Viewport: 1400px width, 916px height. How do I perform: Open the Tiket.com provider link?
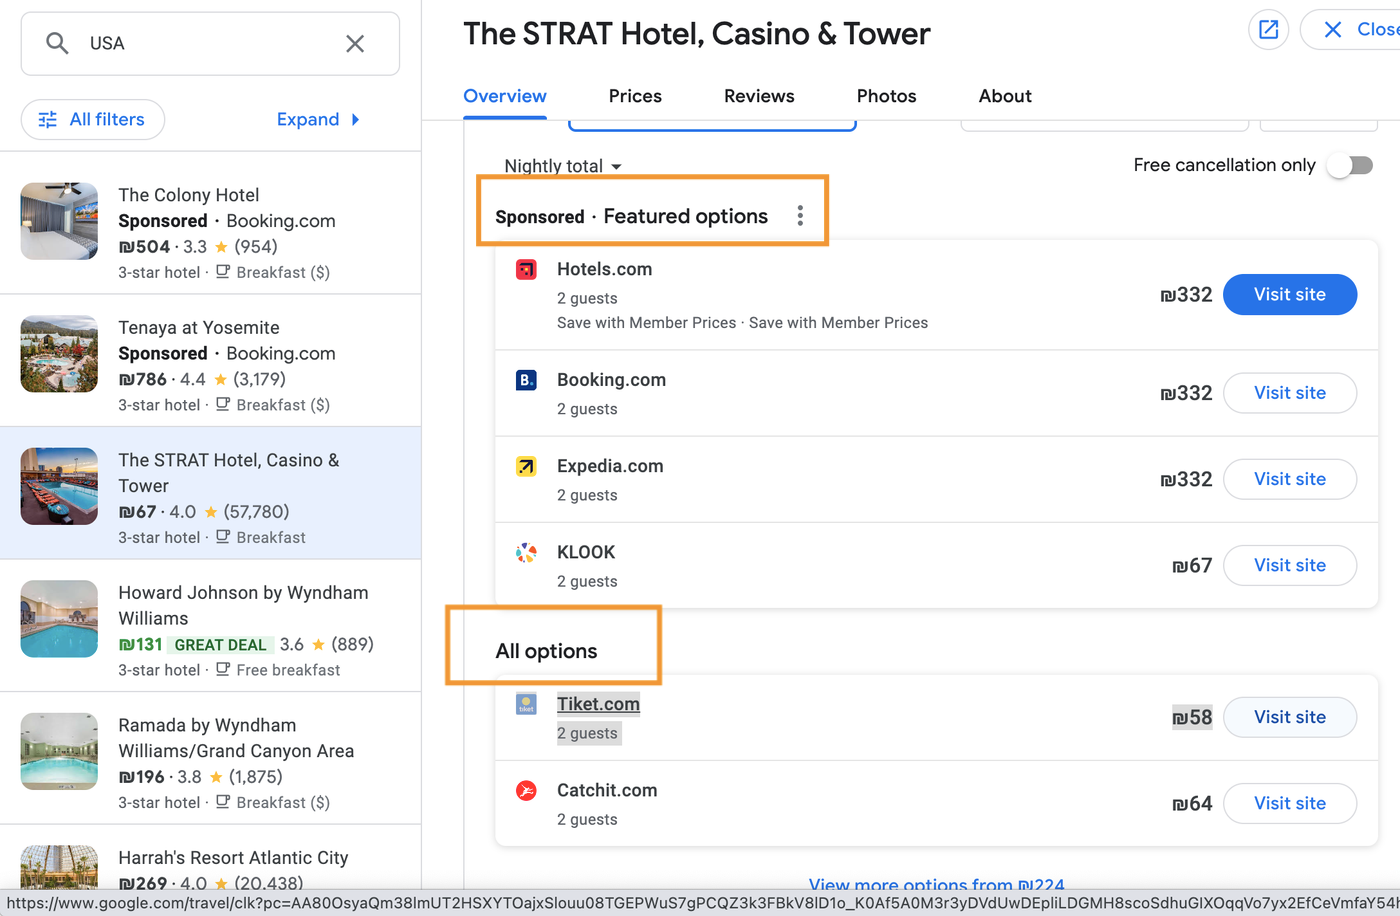(598, 704)
